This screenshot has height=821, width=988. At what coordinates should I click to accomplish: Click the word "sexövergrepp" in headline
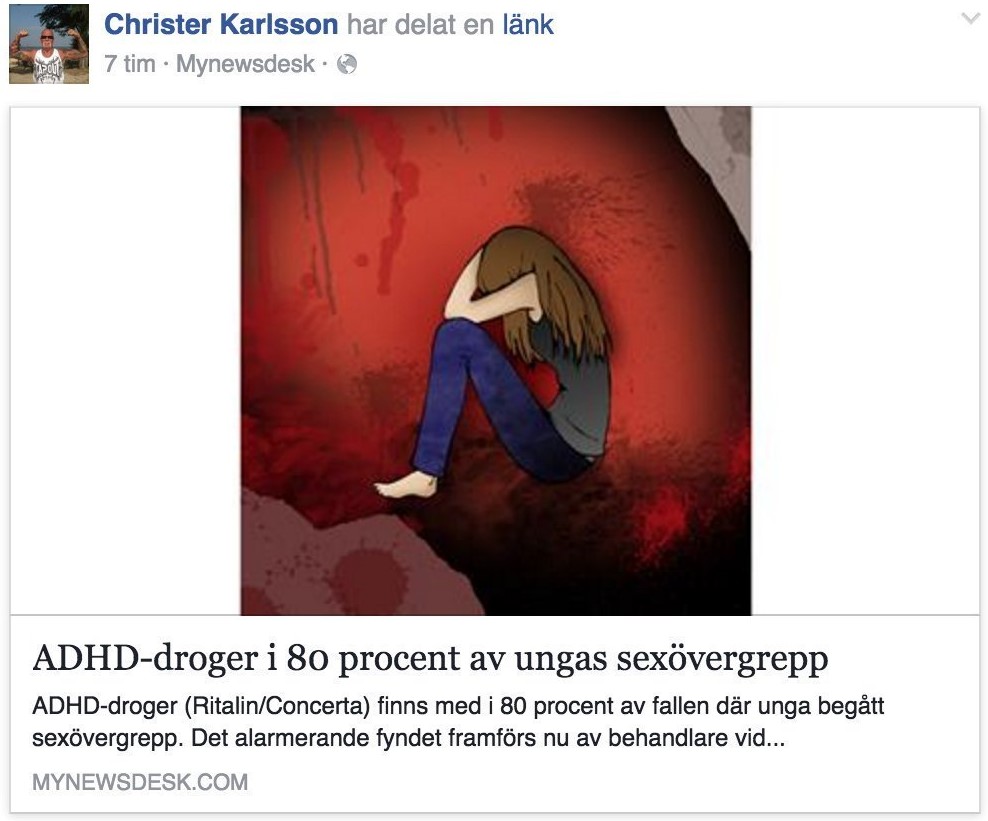click(x=722, y=659)
